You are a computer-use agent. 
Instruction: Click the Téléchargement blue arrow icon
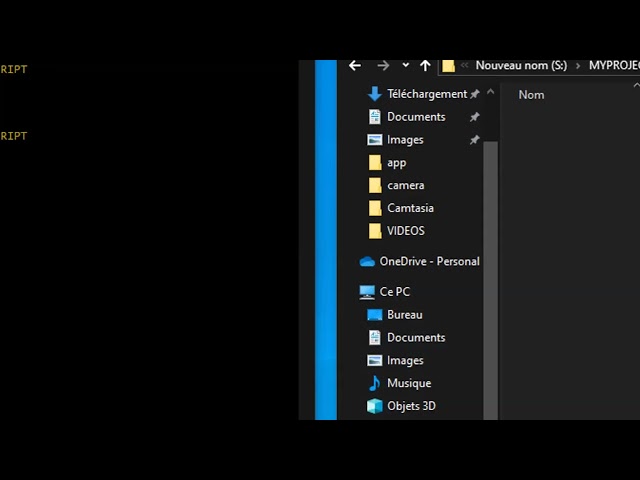pos(374,94)
